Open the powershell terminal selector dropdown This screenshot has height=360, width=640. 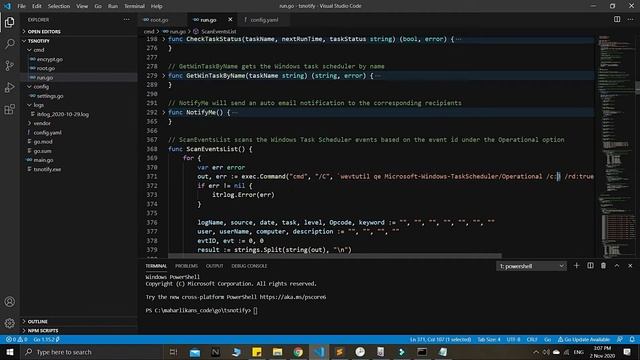click(x=531, y=266)
